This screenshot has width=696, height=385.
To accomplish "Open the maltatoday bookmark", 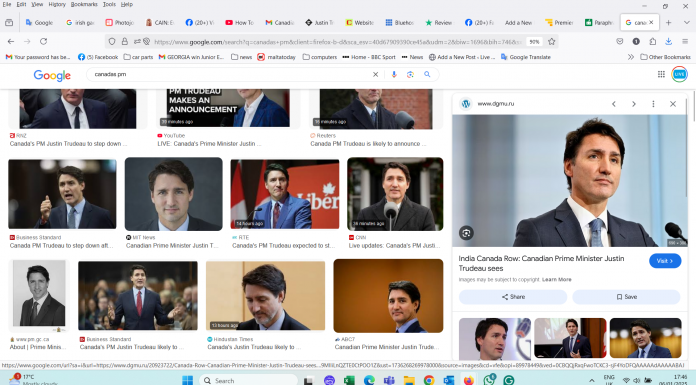I will pos(277,57).
